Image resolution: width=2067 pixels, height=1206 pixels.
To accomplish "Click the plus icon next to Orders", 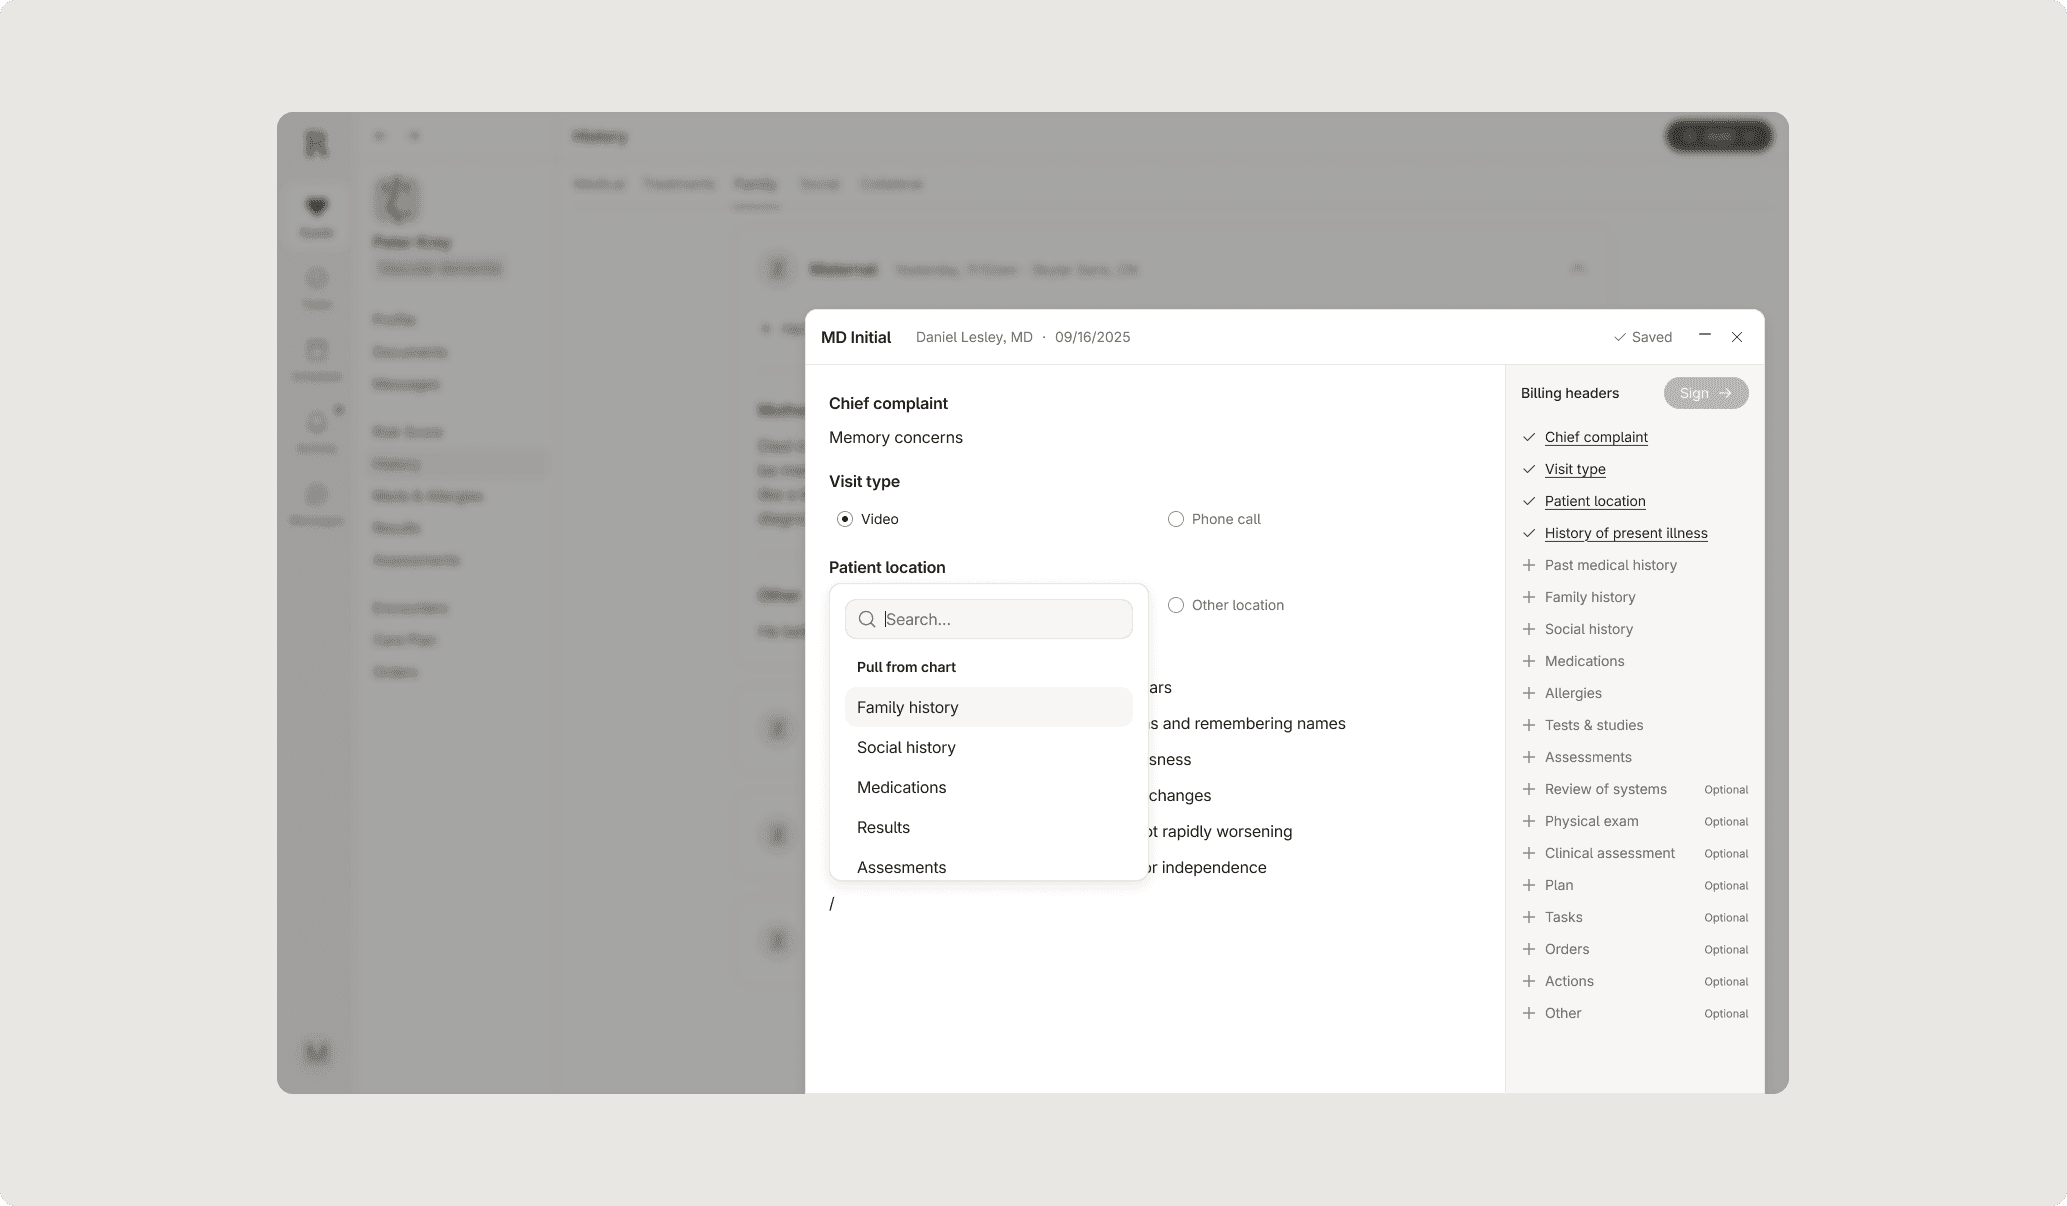I will [x=1528, y=949].
